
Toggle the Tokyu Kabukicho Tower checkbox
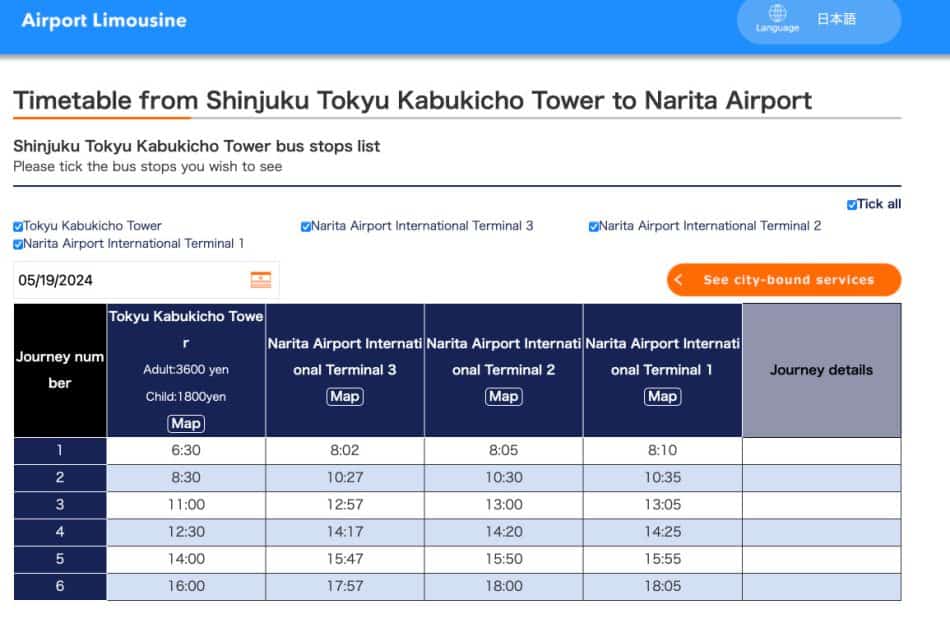point(18,227)
